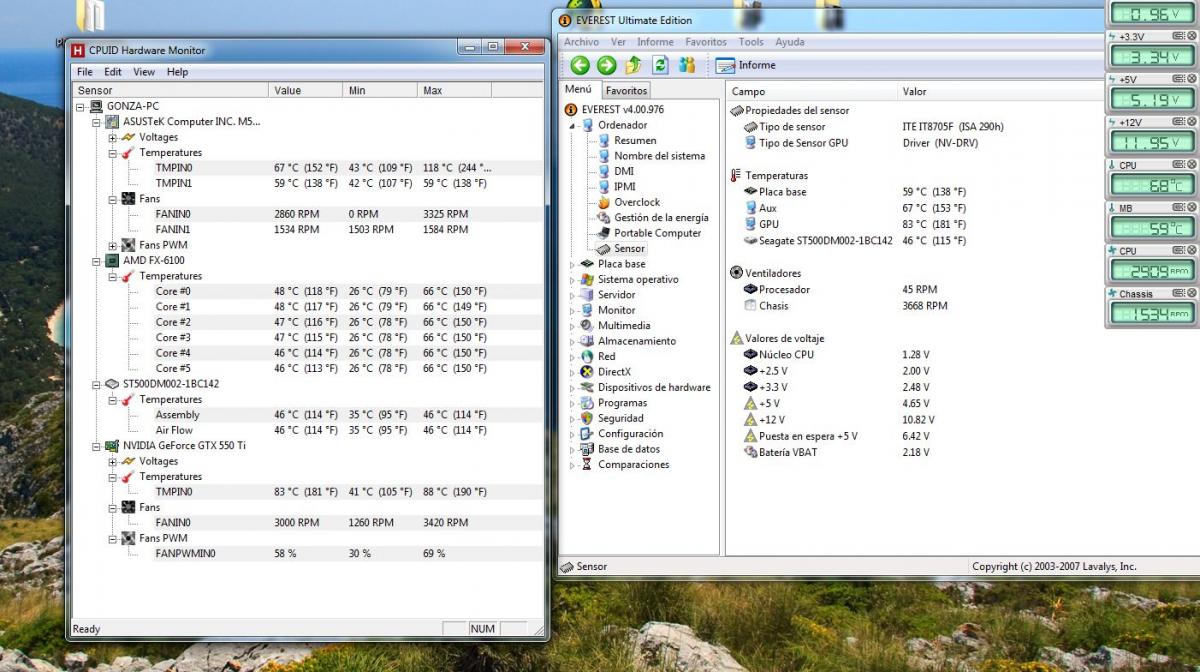The image size is (1200, 672).
Task: Open the Ver menu in EVEREST
Action: point(618,42)
